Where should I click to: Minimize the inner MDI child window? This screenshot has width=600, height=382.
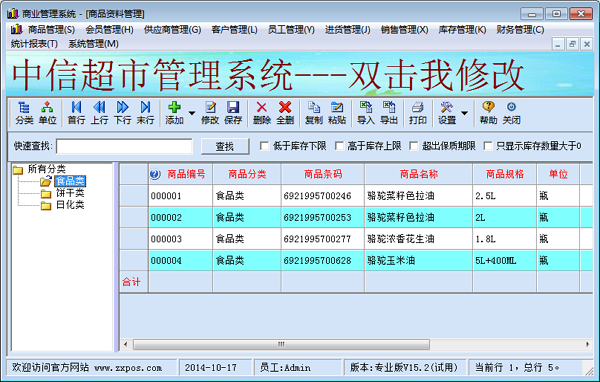tap(558, 44)
